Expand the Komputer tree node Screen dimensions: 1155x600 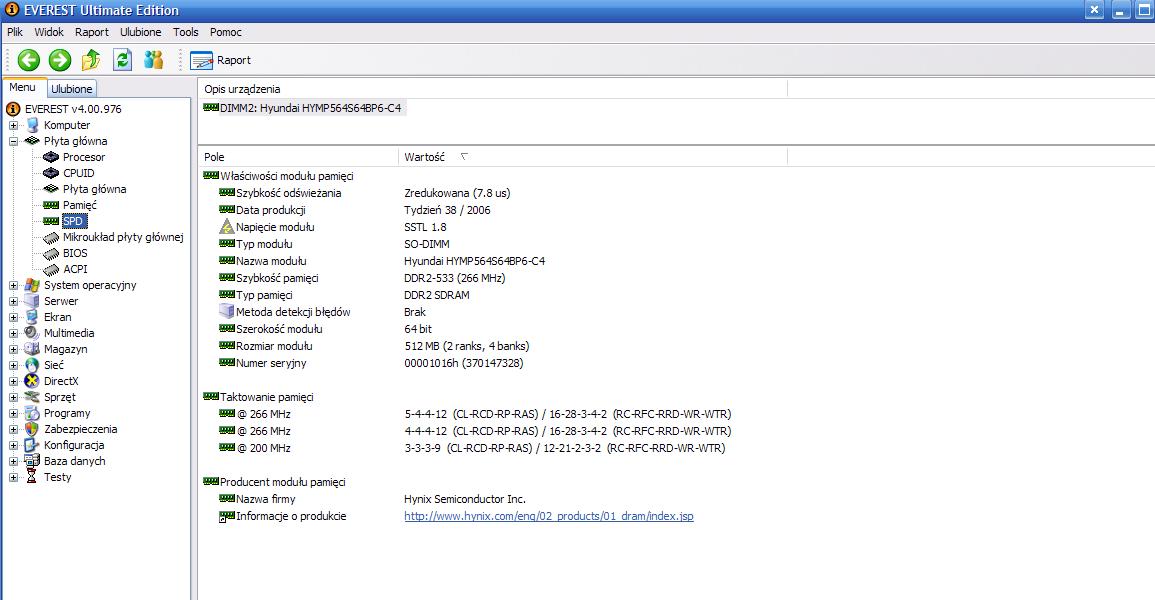tap(13, 125)
